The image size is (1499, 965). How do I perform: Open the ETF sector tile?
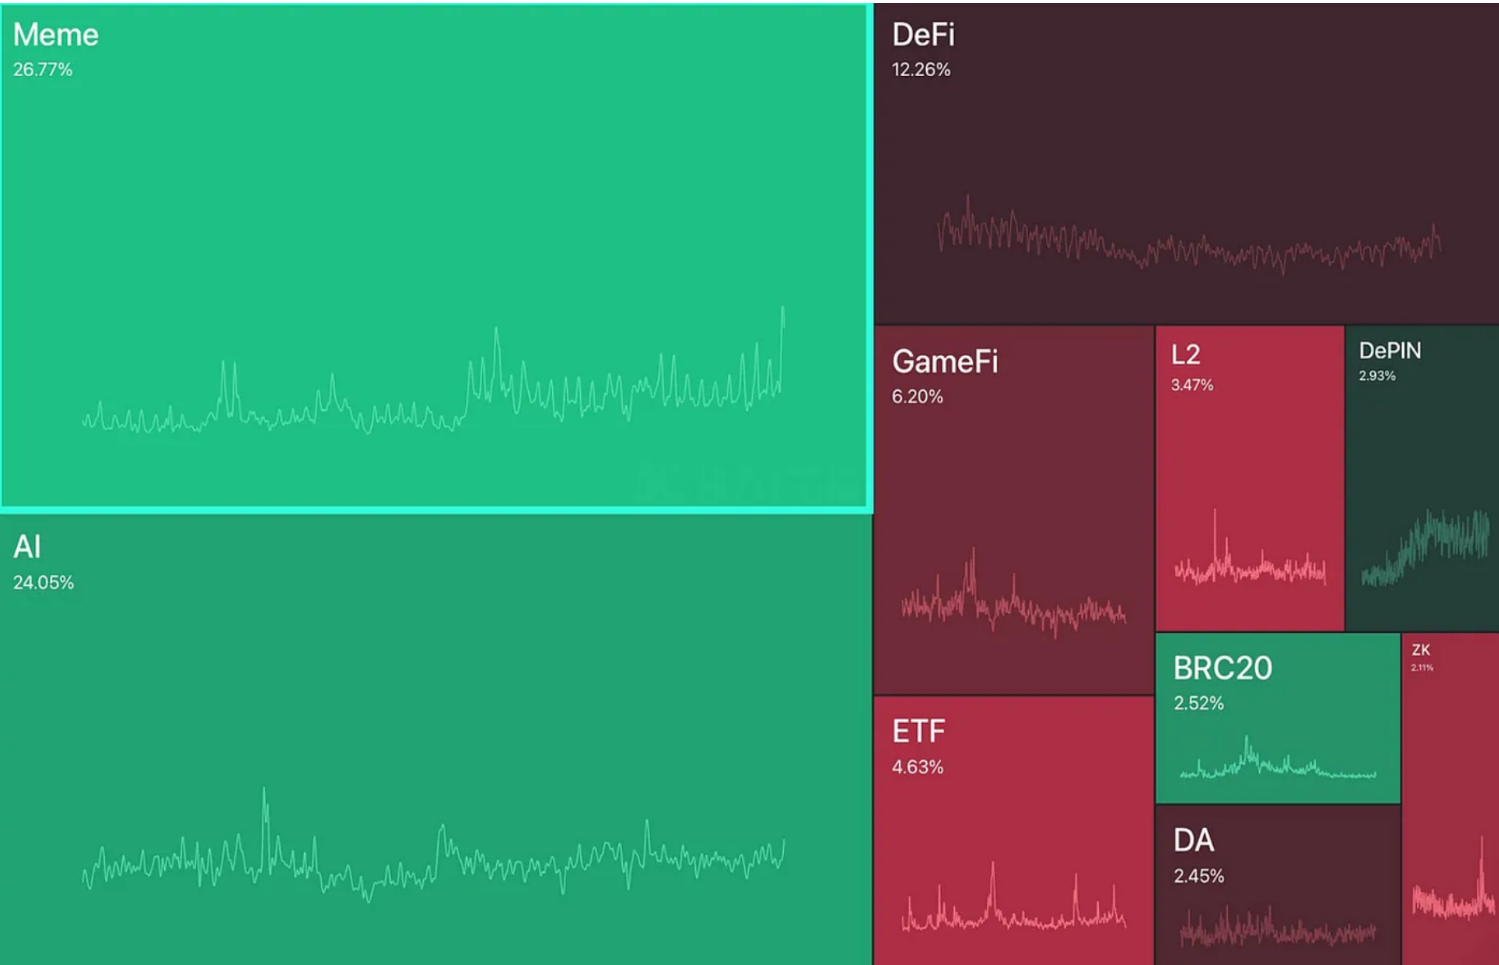[x=1014, y=831]
